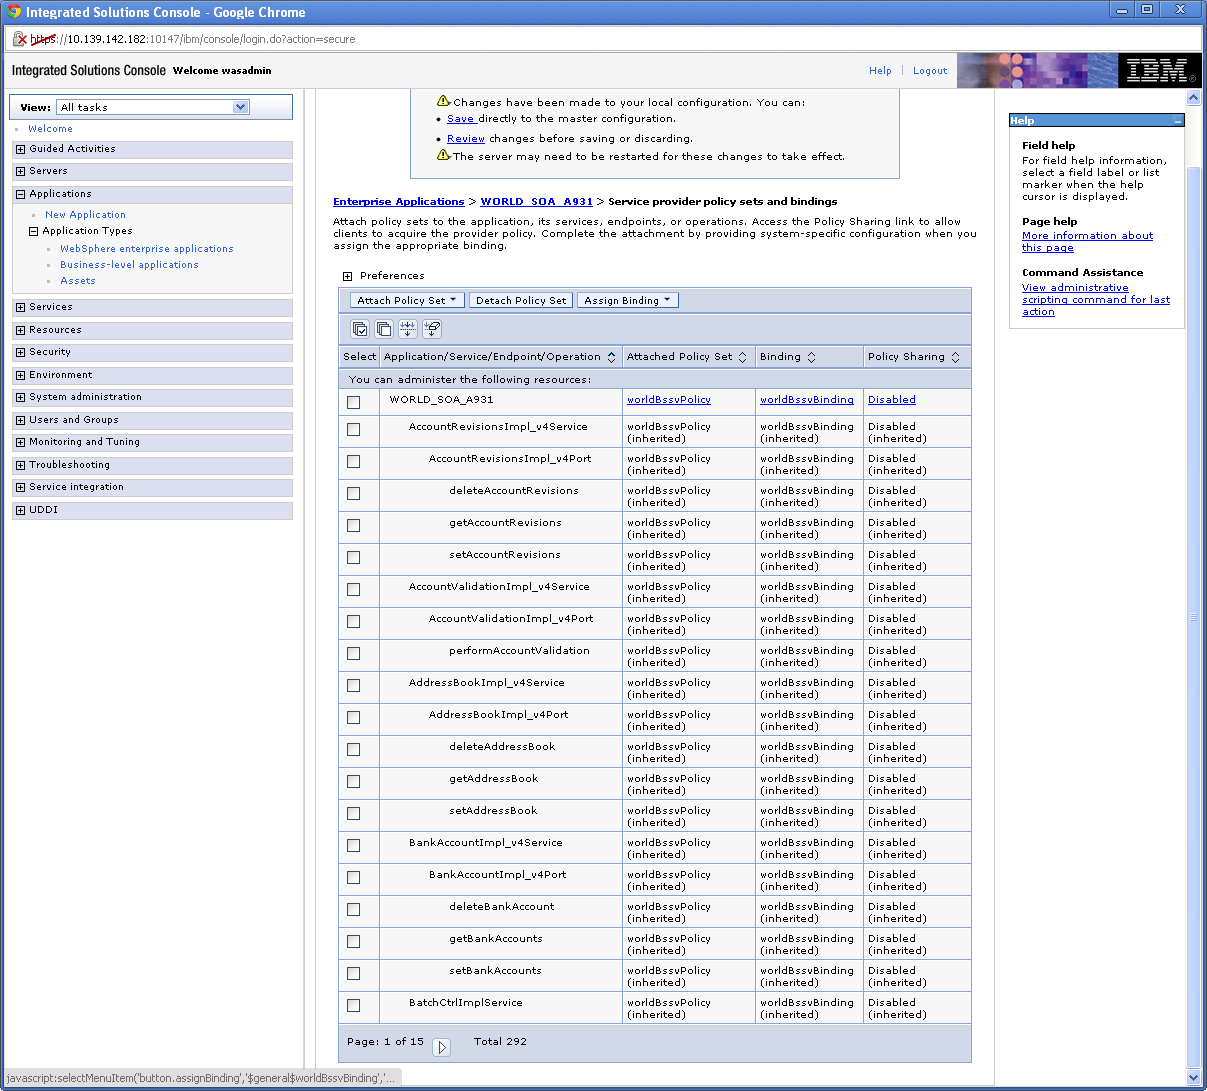Sort the Binding column
Image resolution: width=1207 pixels, height=1091 pixels.
pos(811,357)
